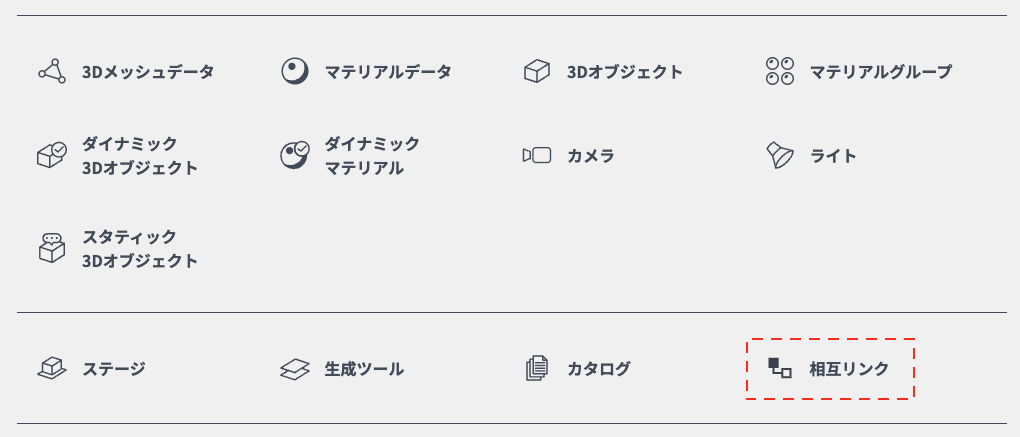This screenshot has height=437, width=1020.
Task: Open the マテリアルデータ text link
Action: click(388, 72)
